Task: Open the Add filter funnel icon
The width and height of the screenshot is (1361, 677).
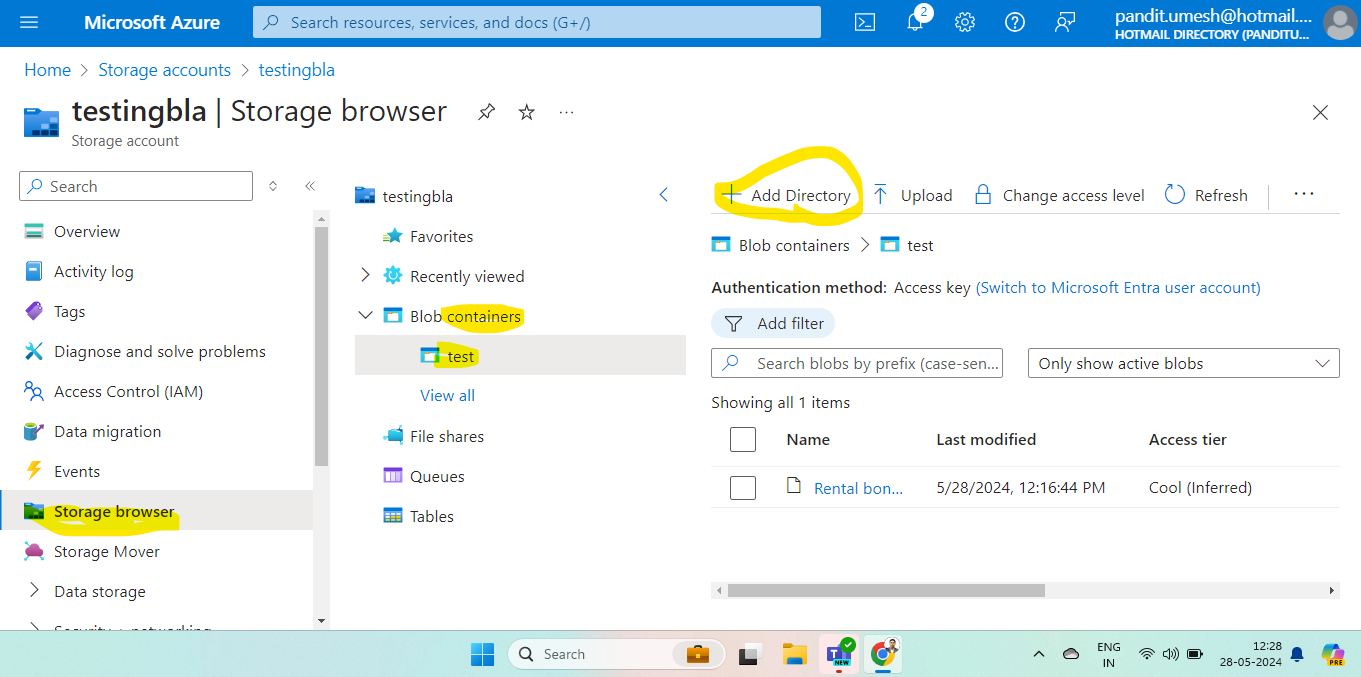Action: pyautogui.click(x=772, y=322)
